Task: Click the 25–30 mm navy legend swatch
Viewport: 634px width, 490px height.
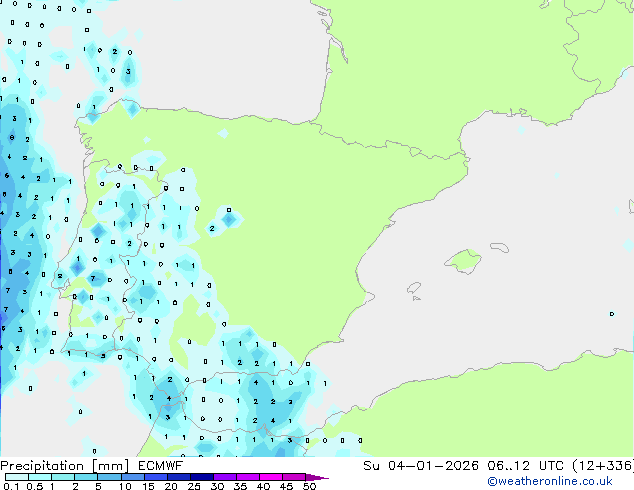Action: [x=201, y=477]
